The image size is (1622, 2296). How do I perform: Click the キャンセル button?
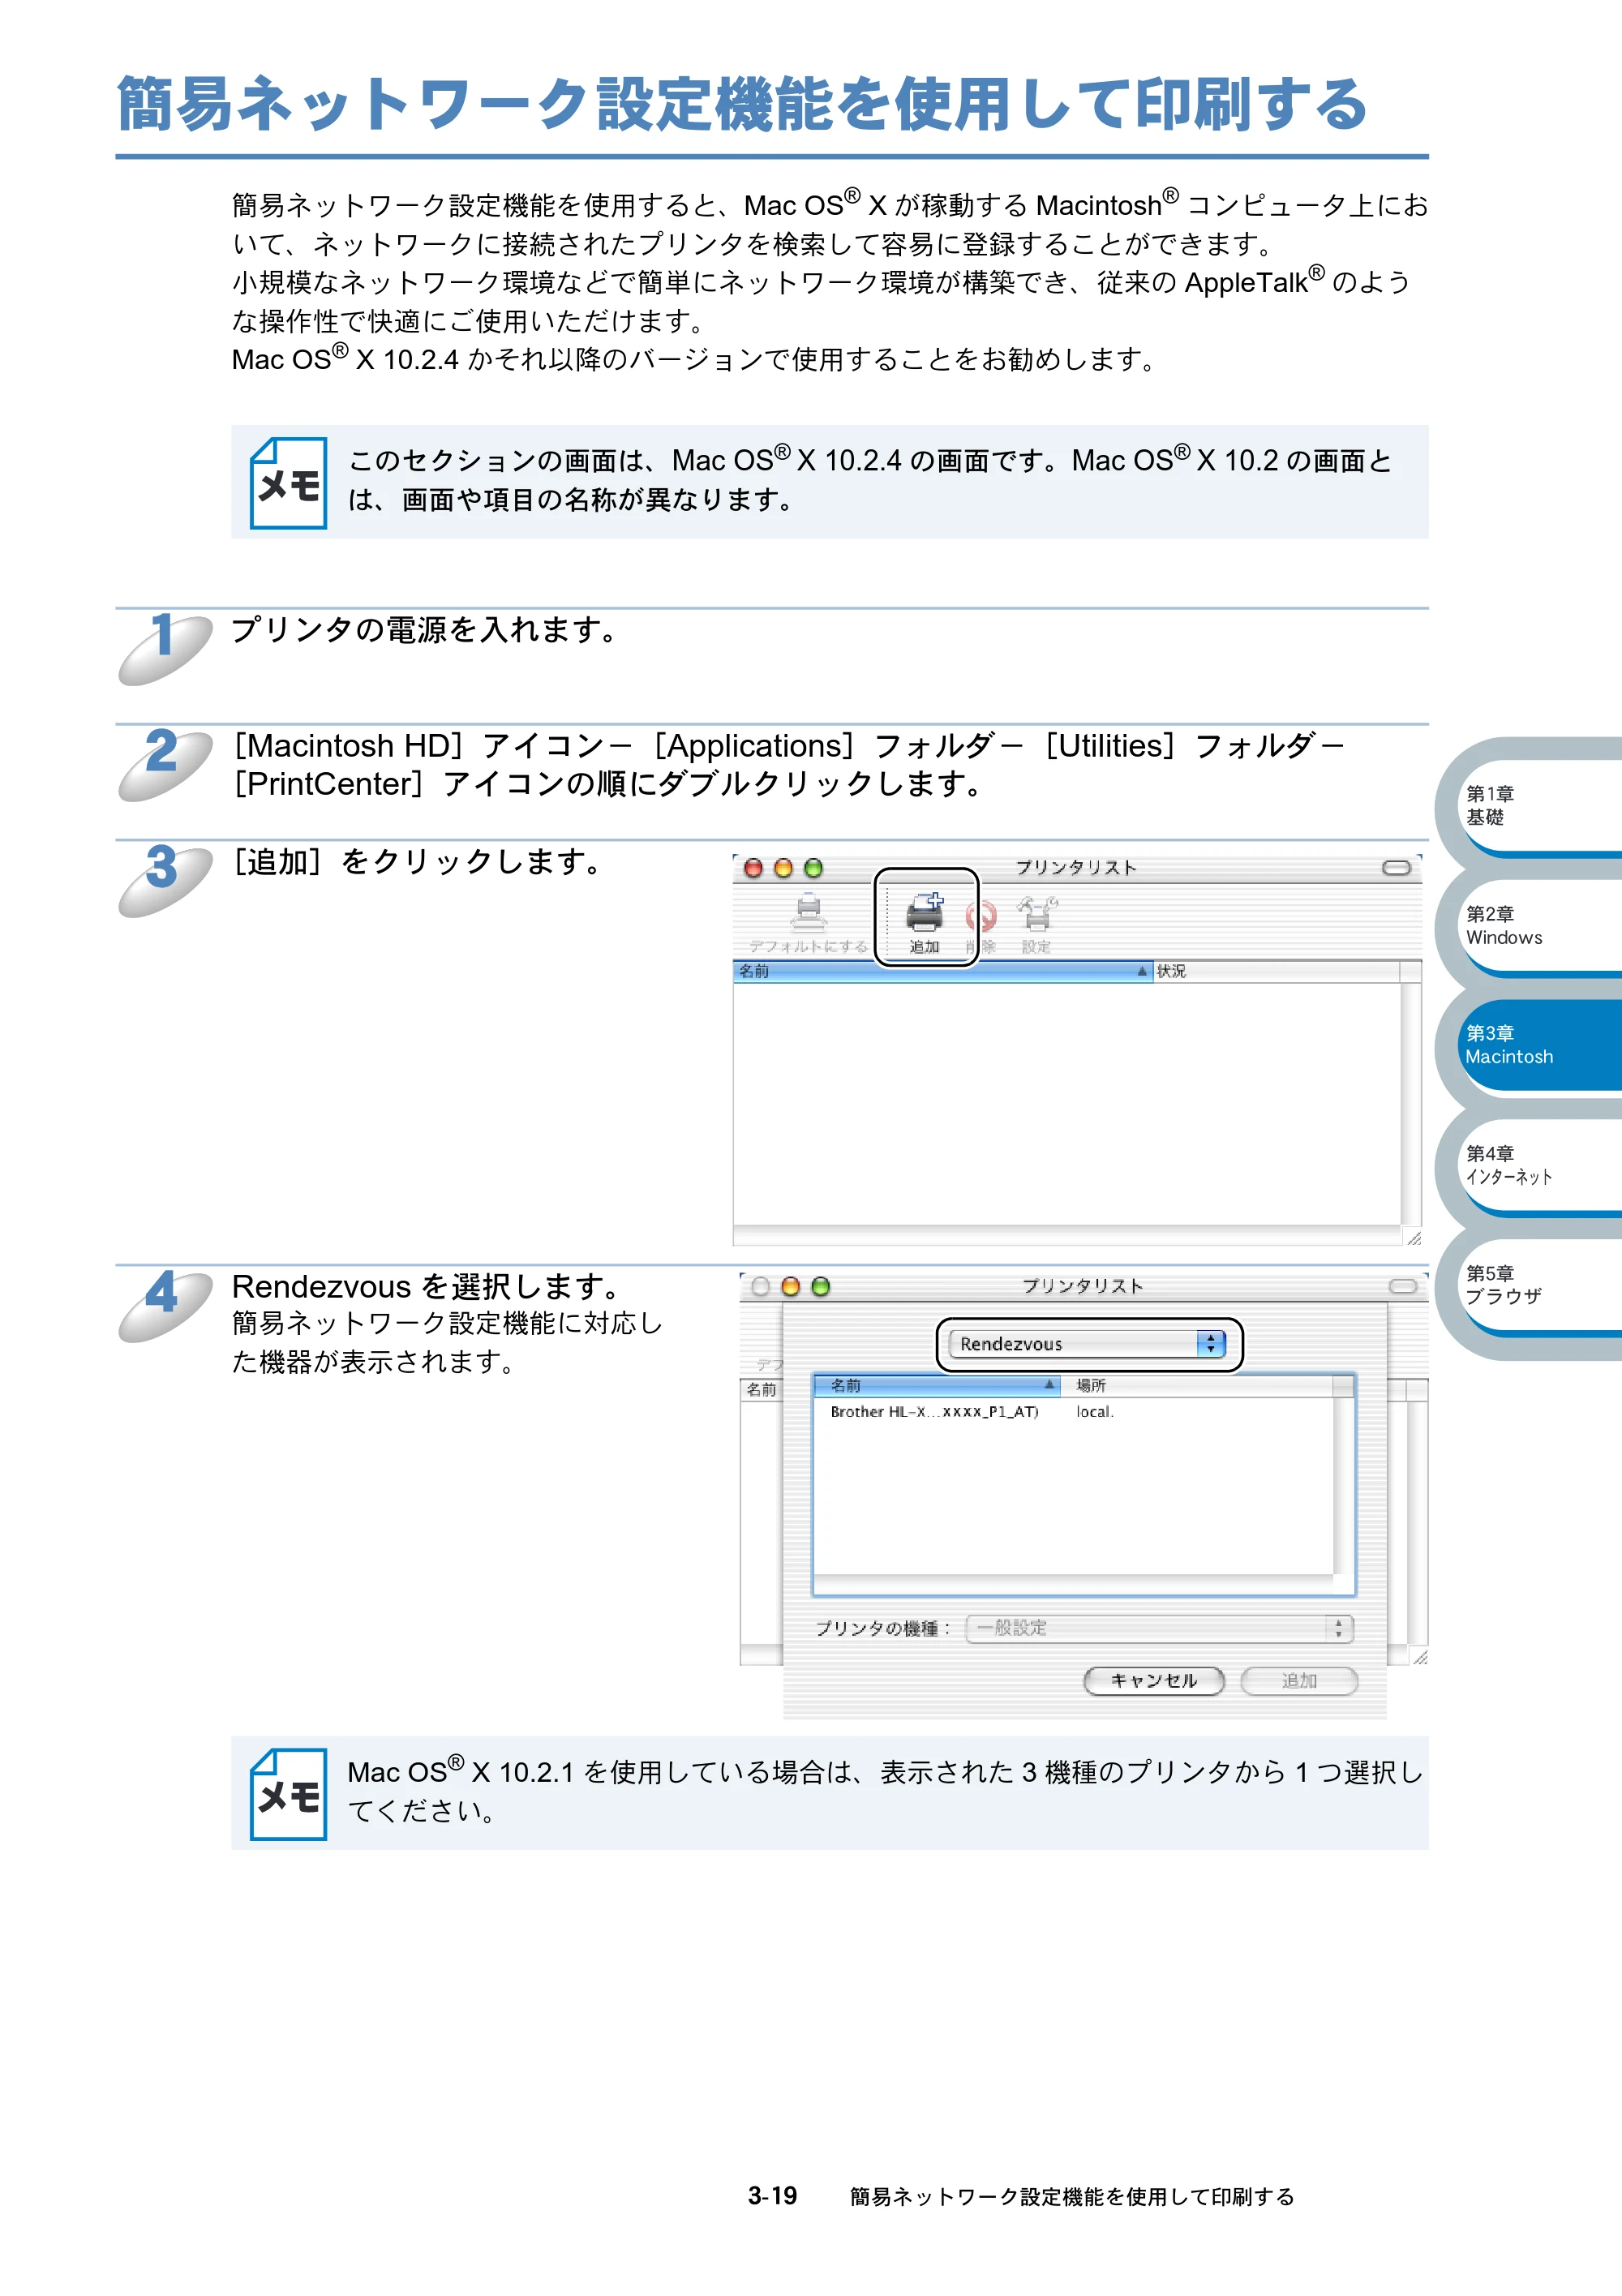click(1154, 1680)
